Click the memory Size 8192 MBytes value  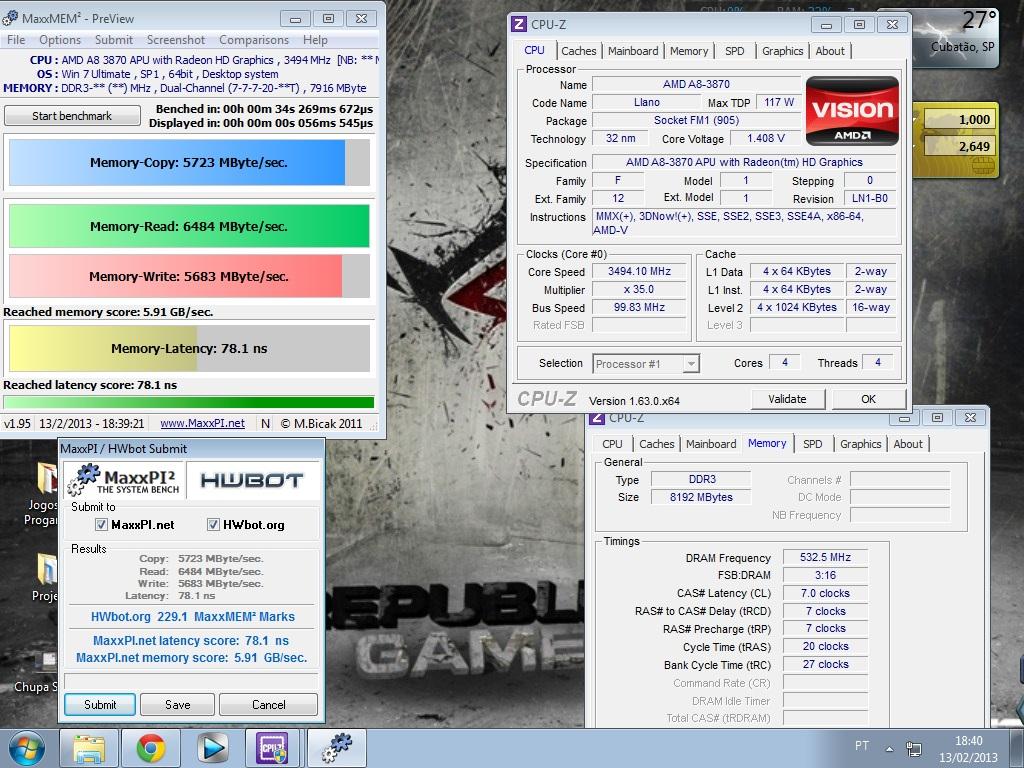701,497
